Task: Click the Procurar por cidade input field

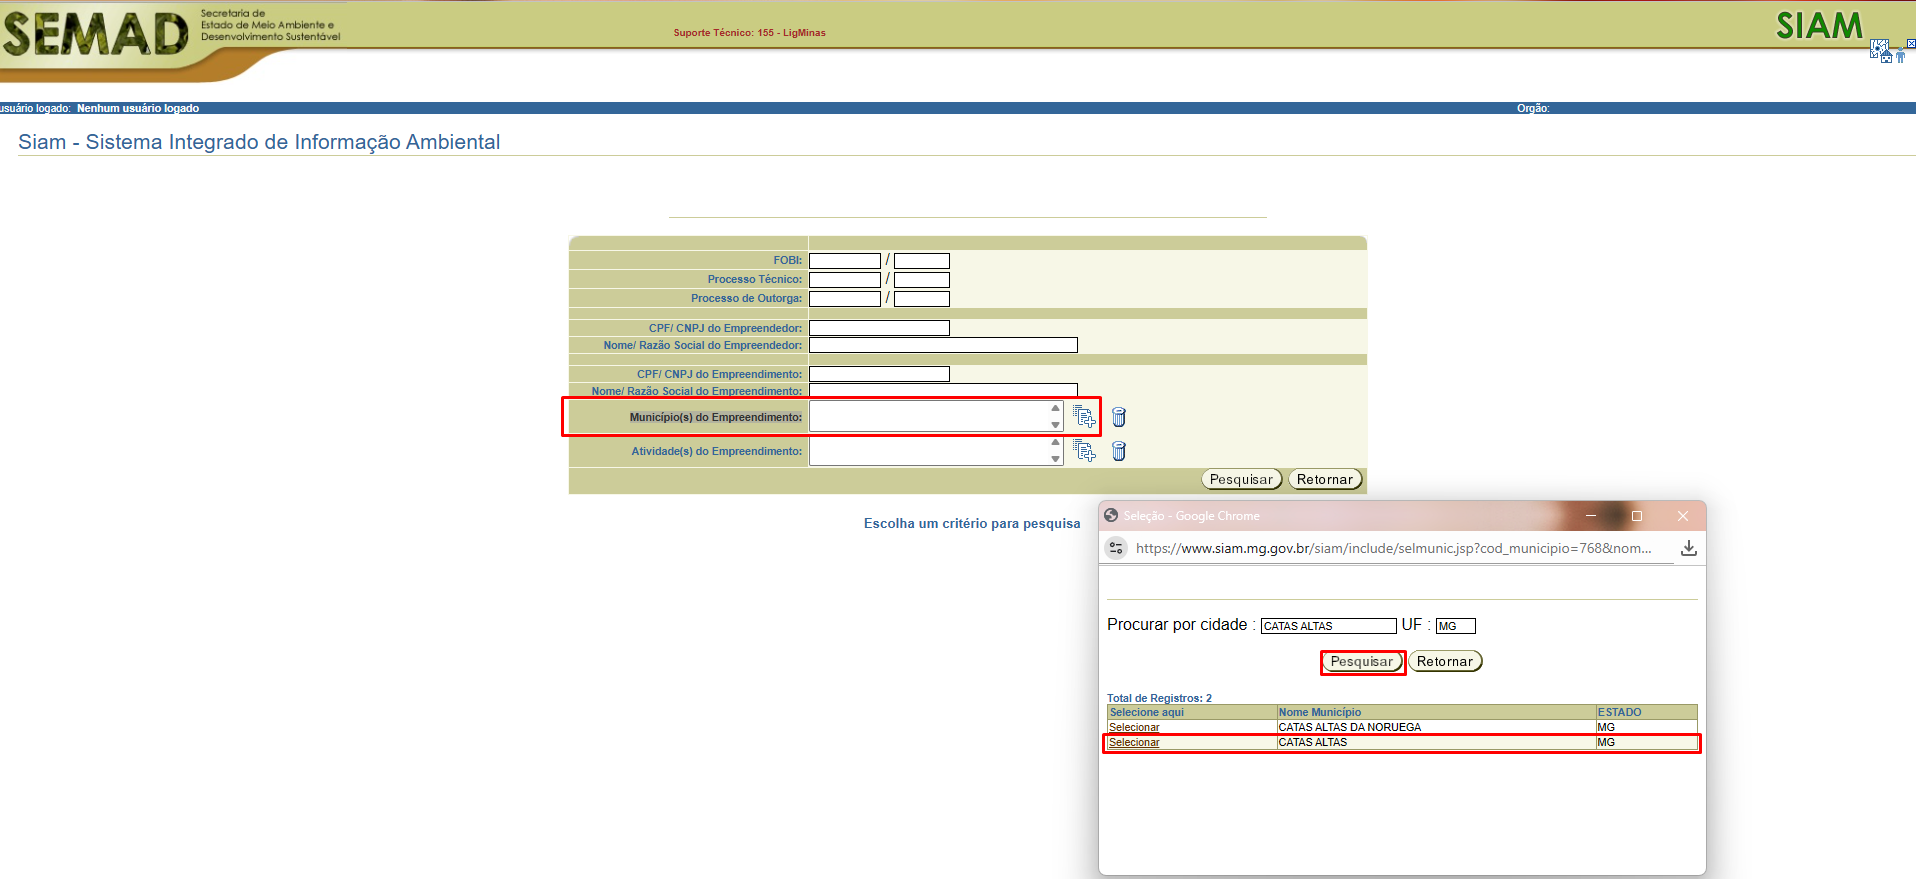Action: 1327,626
